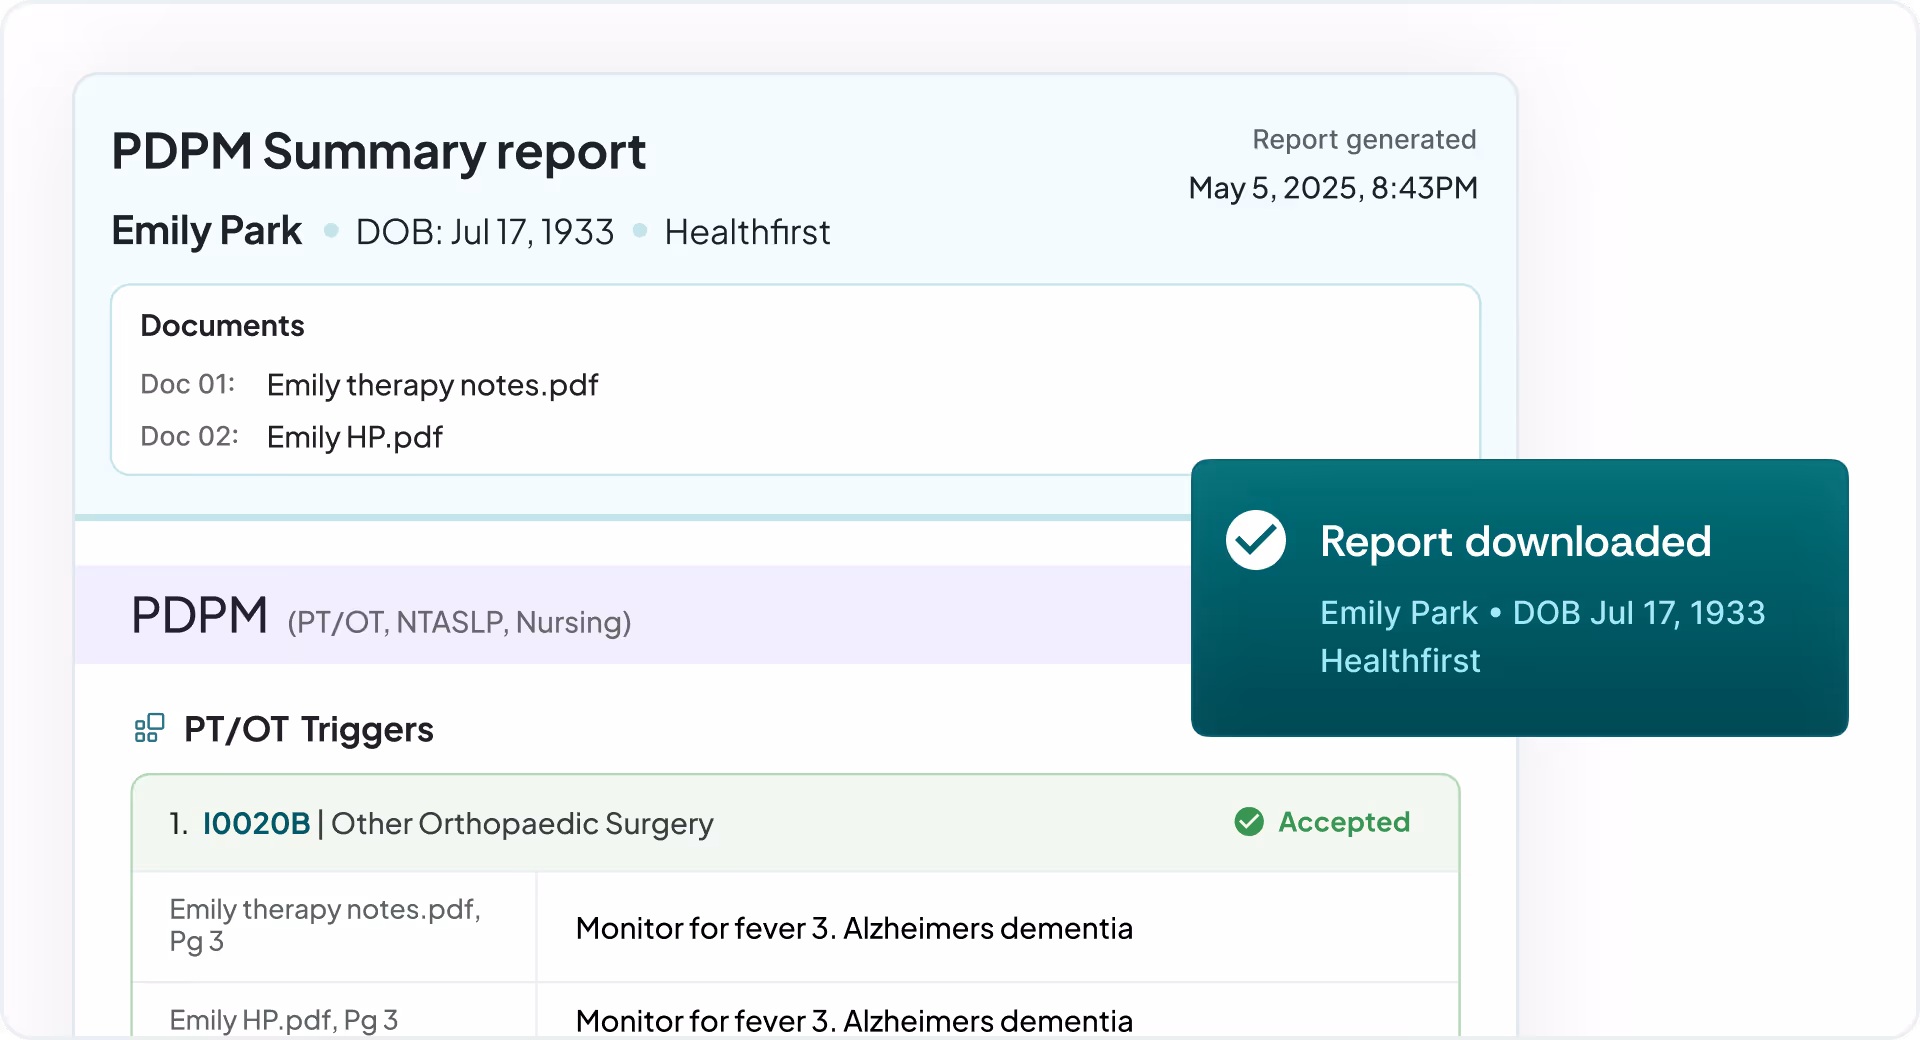This screenshot has width=1920, height=1040.
Task: Click the Documents section heading
Action: 222,326
